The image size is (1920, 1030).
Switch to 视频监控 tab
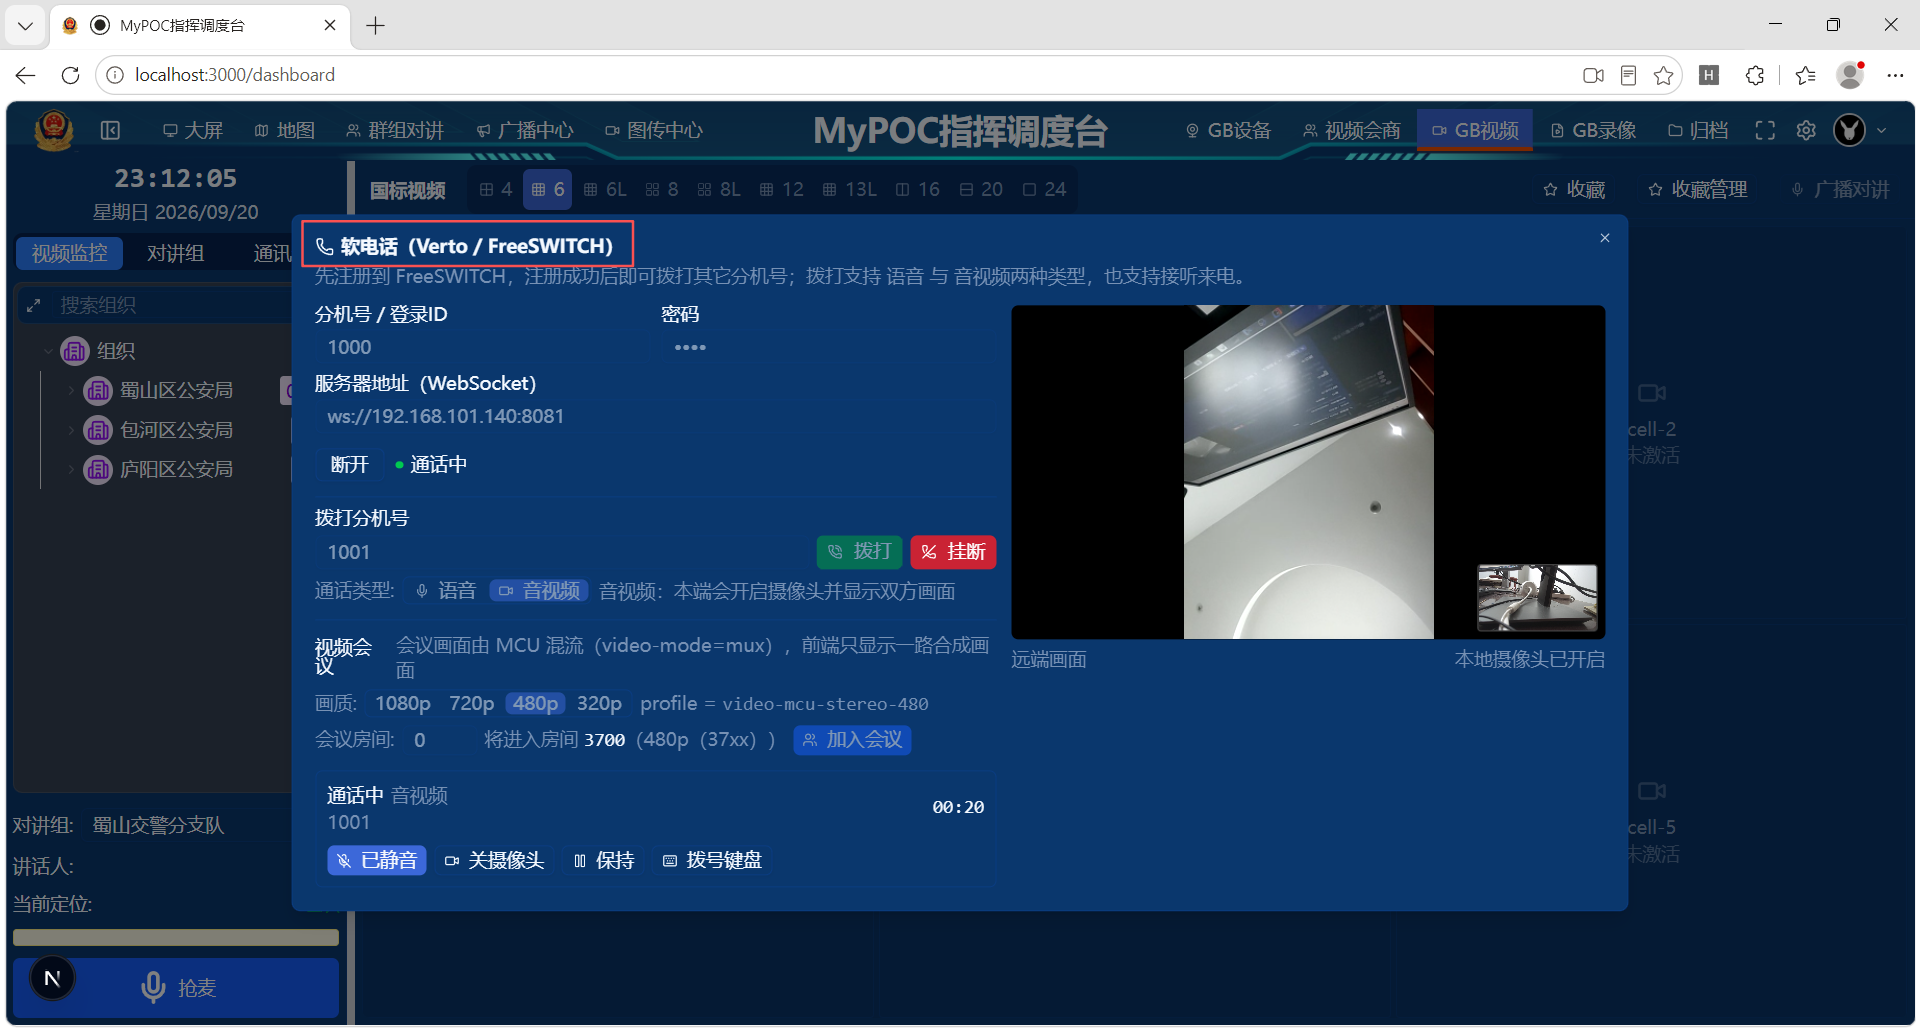(x=69, y=254)
